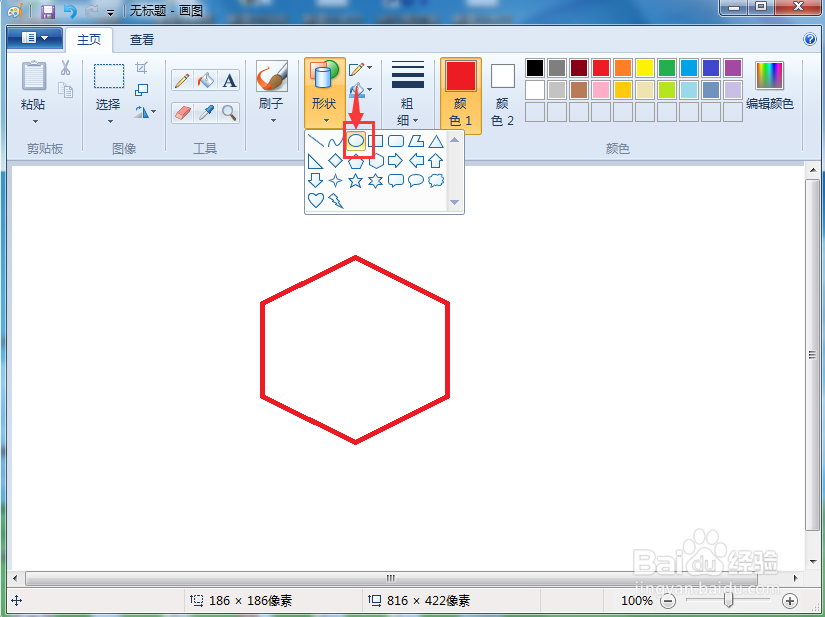Select the Pencil tool

click(182, 81)
